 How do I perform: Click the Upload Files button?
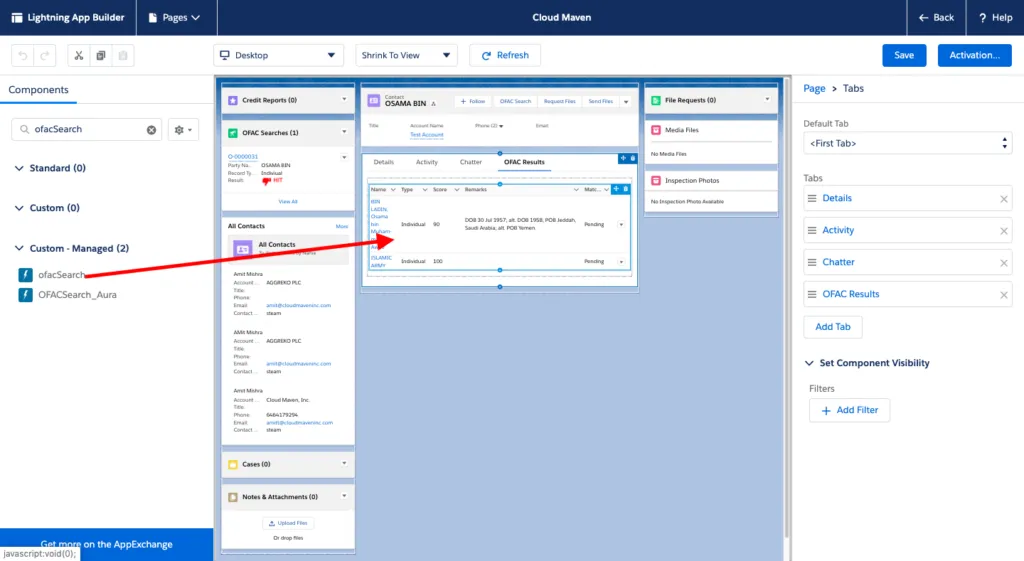(x=288, y=523)
